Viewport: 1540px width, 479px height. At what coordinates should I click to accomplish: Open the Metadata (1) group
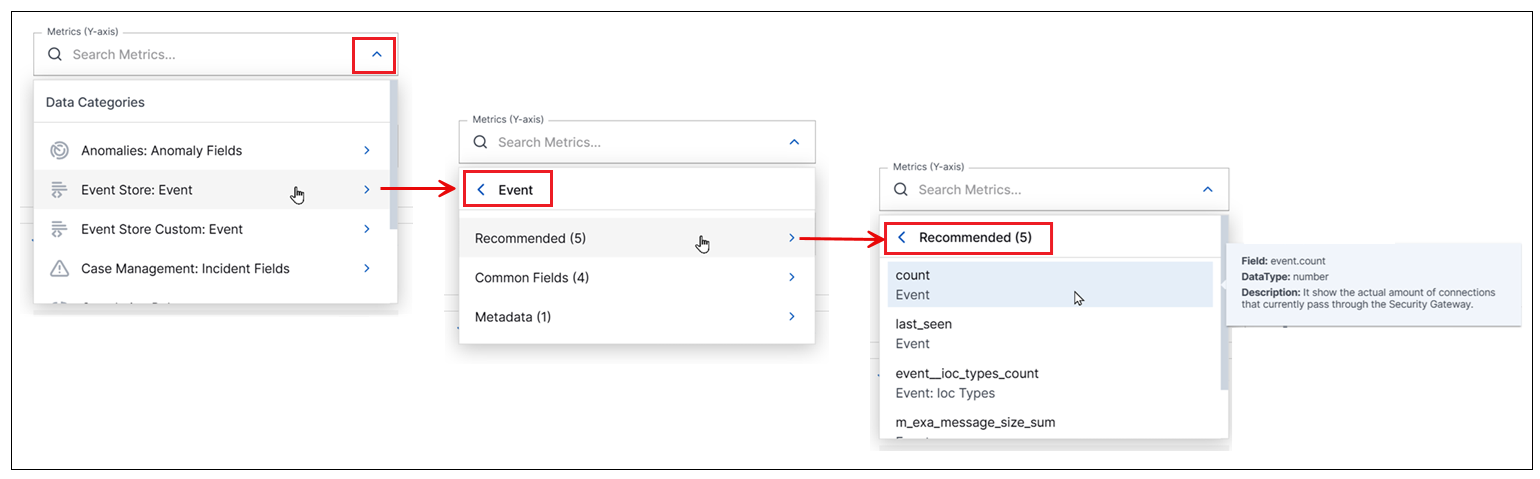(x=637, y=317)
